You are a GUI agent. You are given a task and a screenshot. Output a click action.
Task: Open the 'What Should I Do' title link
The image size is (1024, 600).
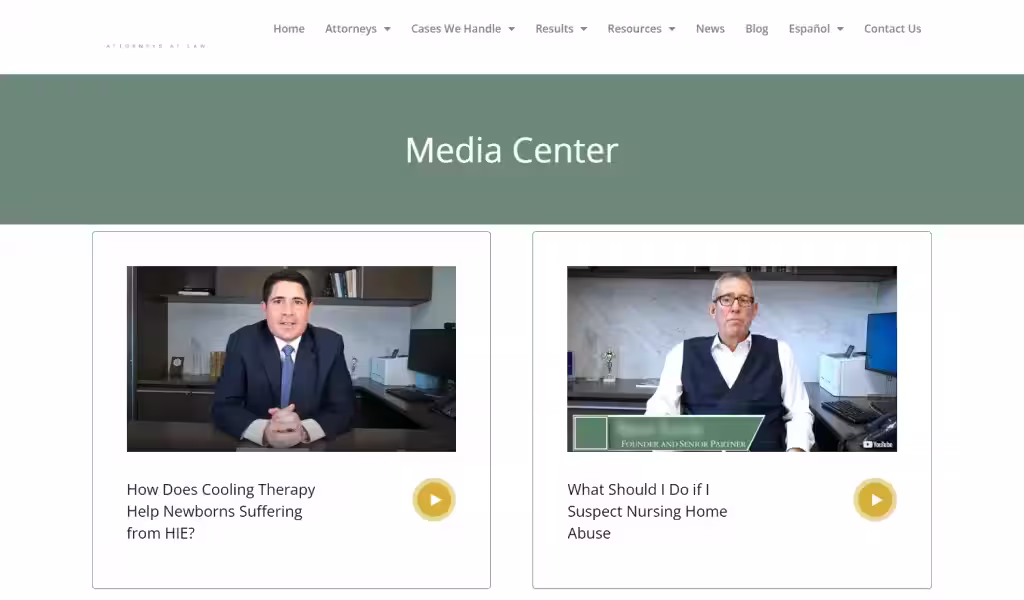(647, 511)
